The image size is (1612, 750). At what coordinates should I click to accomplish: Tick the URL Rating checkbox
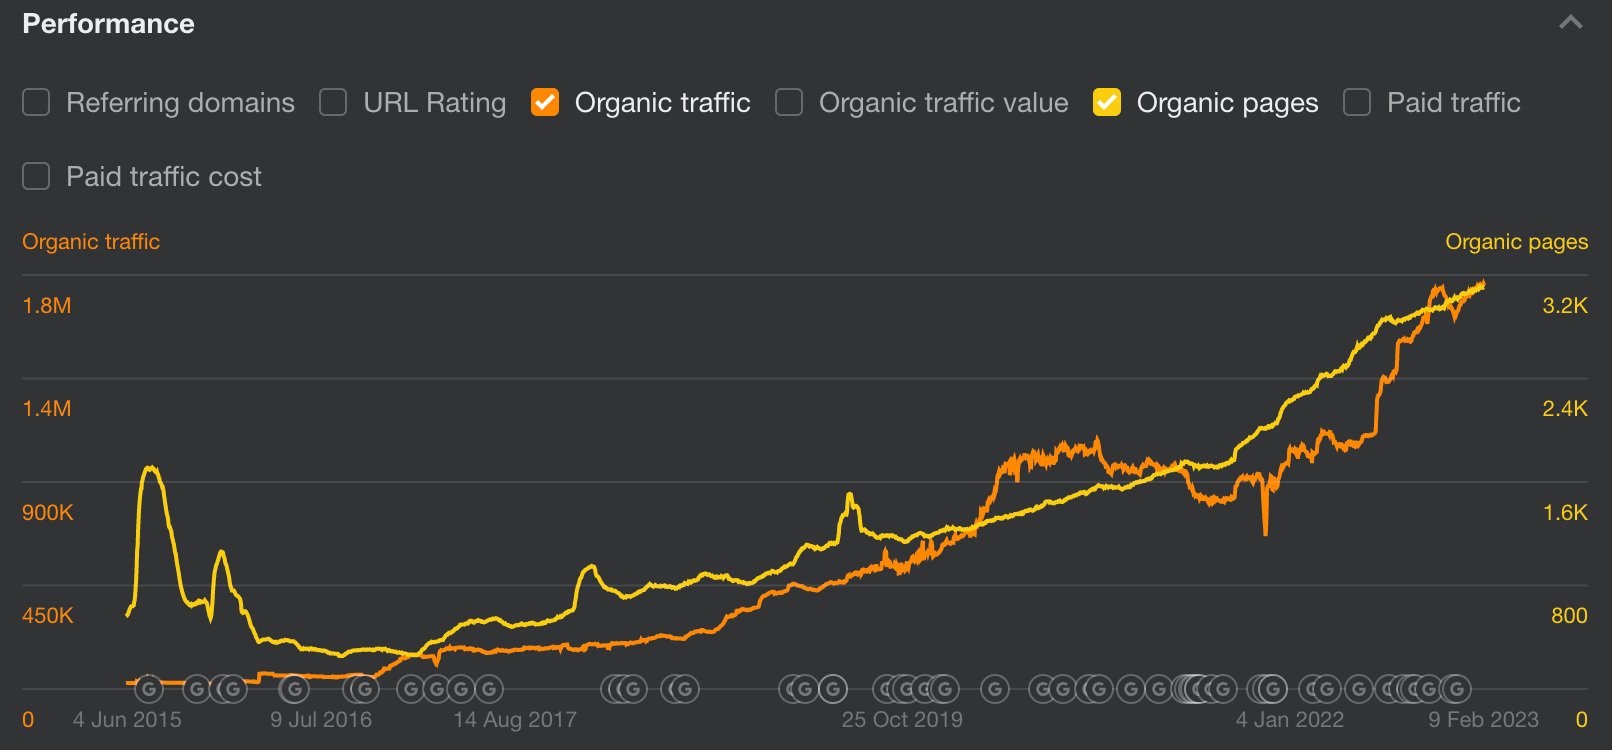[333, 103]
